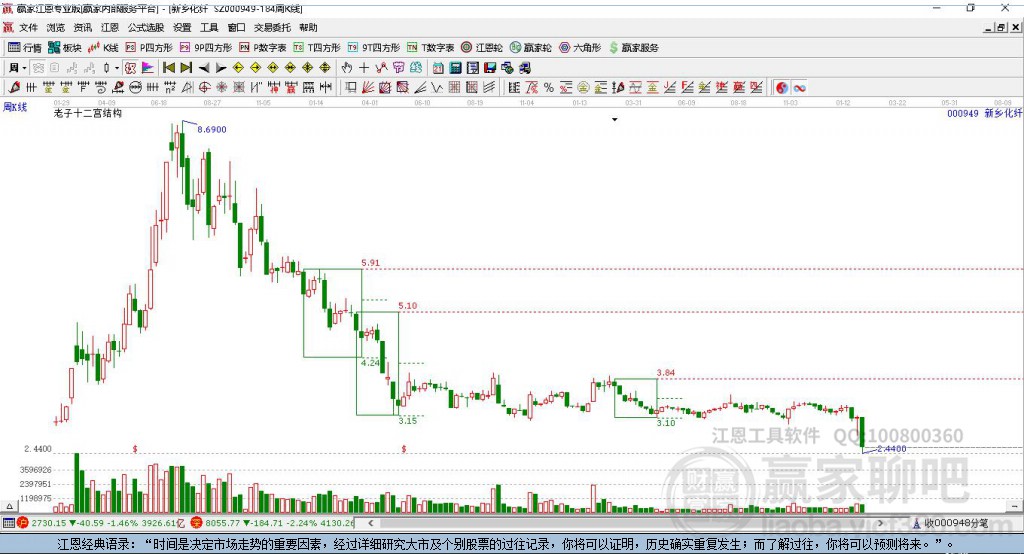
Task: Click the K线 chart toolbar button
Action: tap(103, 48)
